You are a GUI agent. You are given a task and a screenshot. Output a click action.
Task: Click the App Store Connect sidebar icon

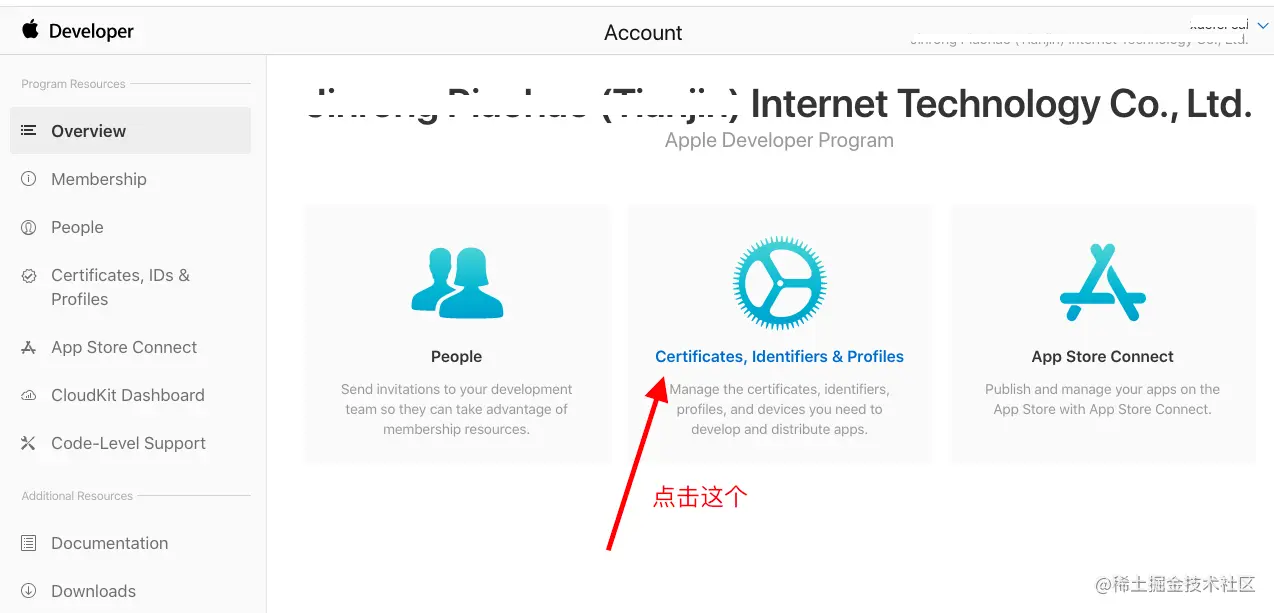29,347
